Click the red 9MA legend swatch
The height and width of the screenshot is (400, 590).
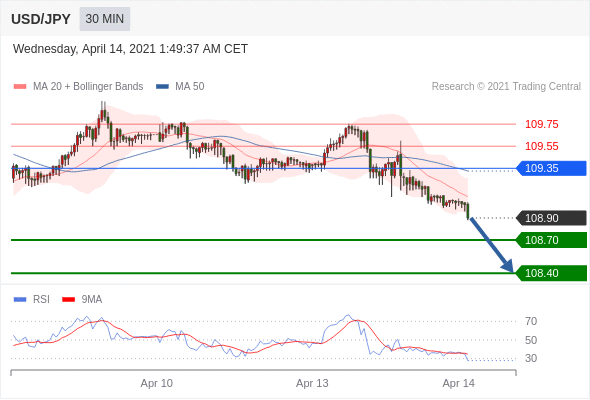tap(68, 300)
